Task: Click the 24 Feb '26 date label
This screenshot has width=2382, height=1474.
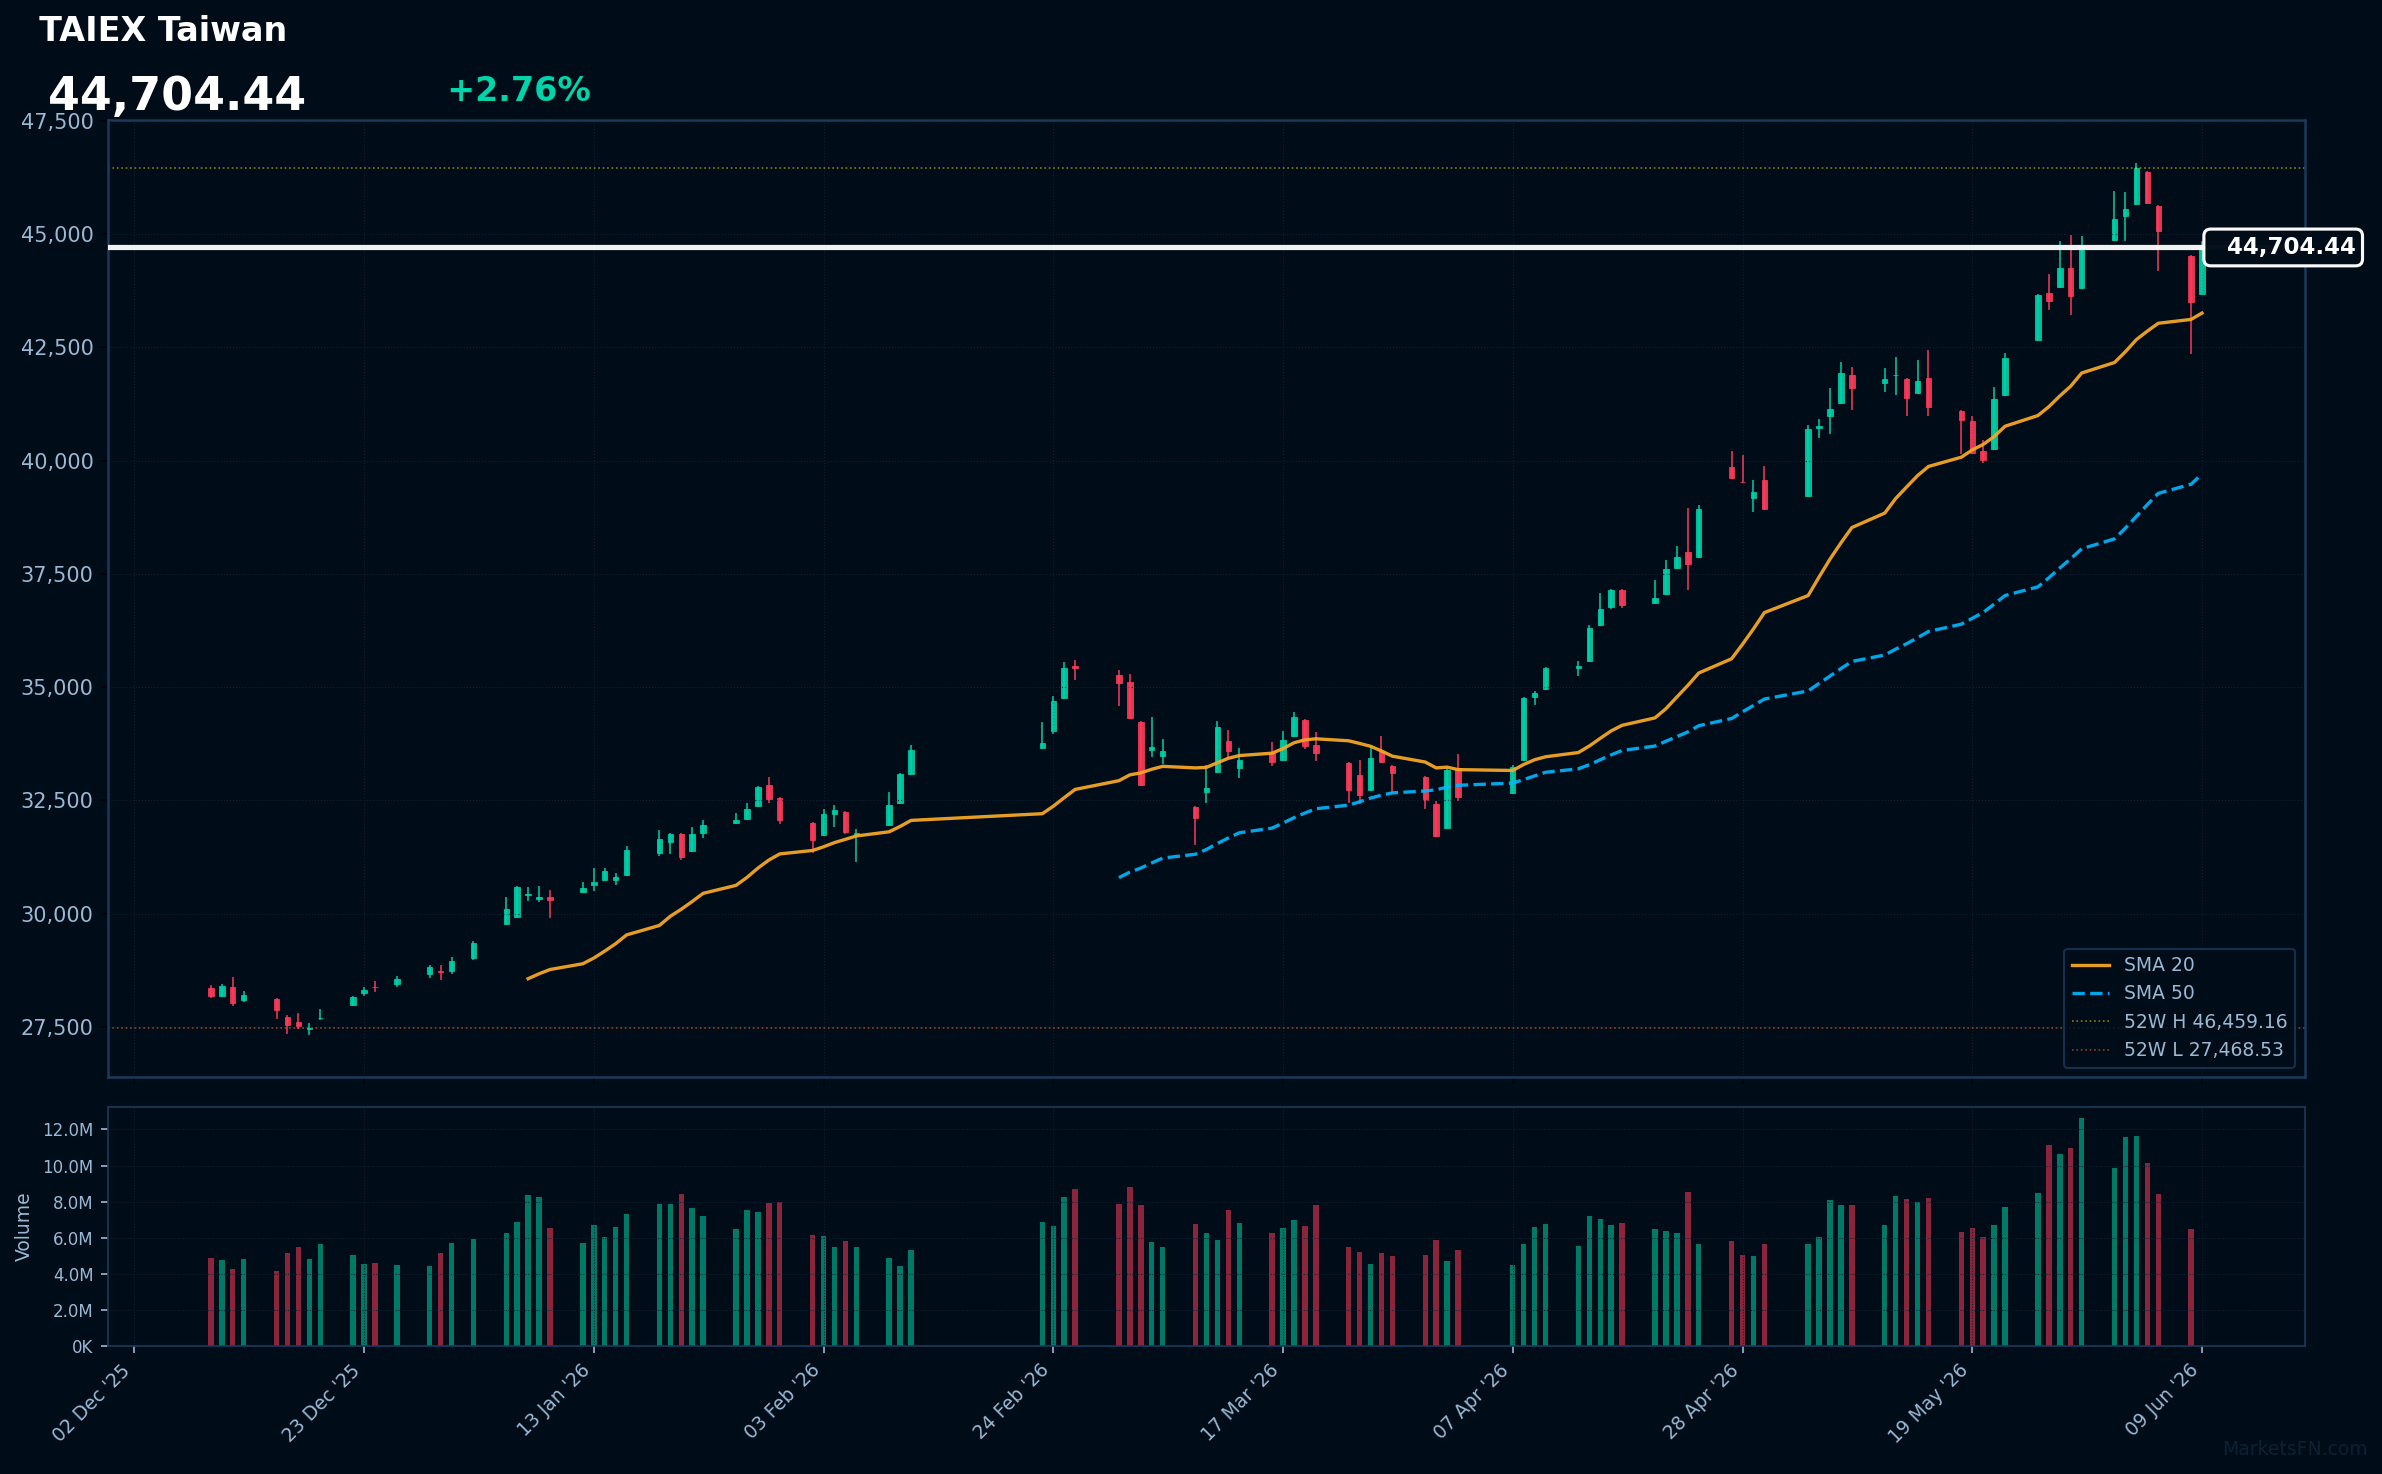Action: click(1011, 1402)
